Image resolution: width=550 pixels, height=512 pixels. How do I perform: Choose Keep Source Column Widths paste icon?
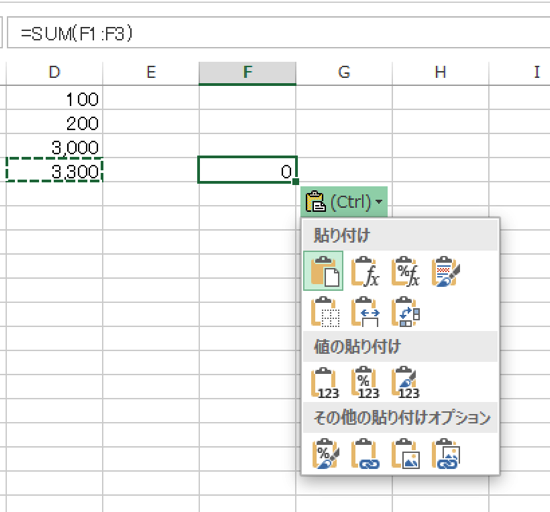(x=365, y=312)
